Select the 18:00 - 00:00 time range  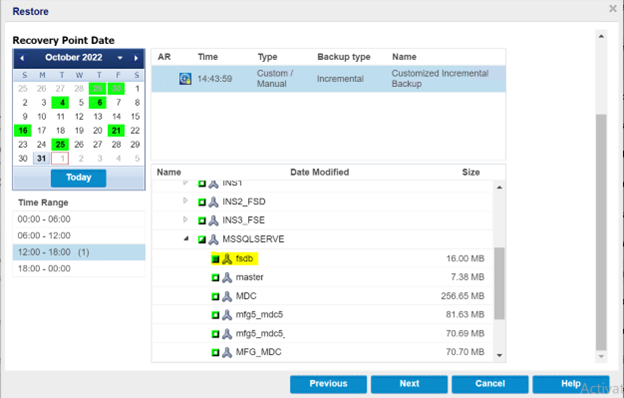(79, 269)
